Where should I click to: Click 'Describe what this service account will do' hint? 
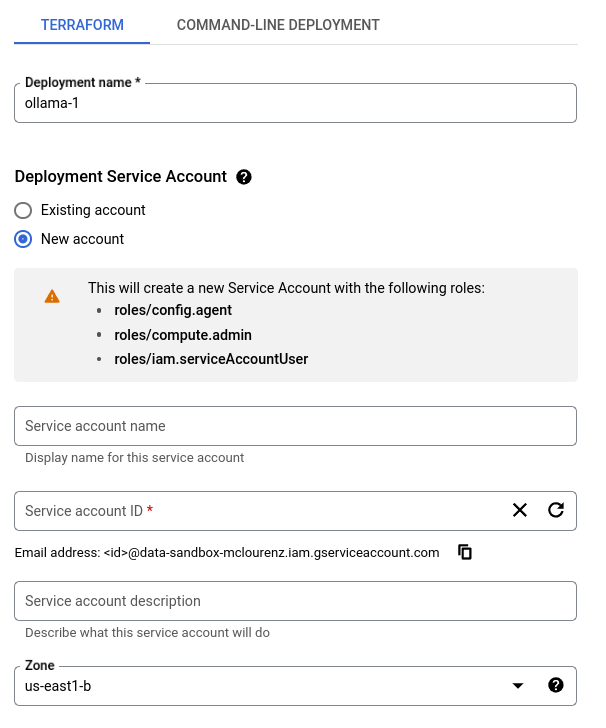click(x=147, y=633)
